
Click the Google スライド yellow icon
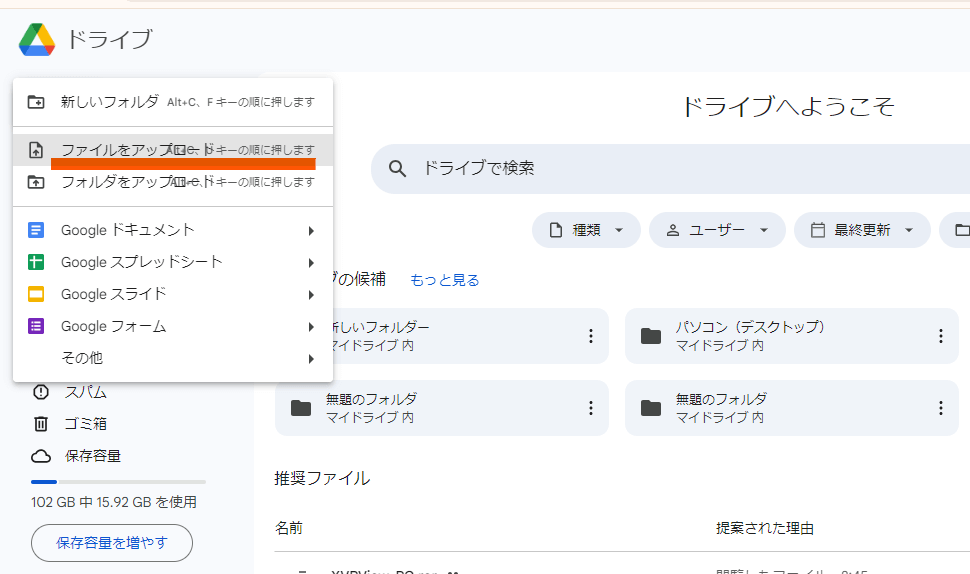(x=36, y=294)
